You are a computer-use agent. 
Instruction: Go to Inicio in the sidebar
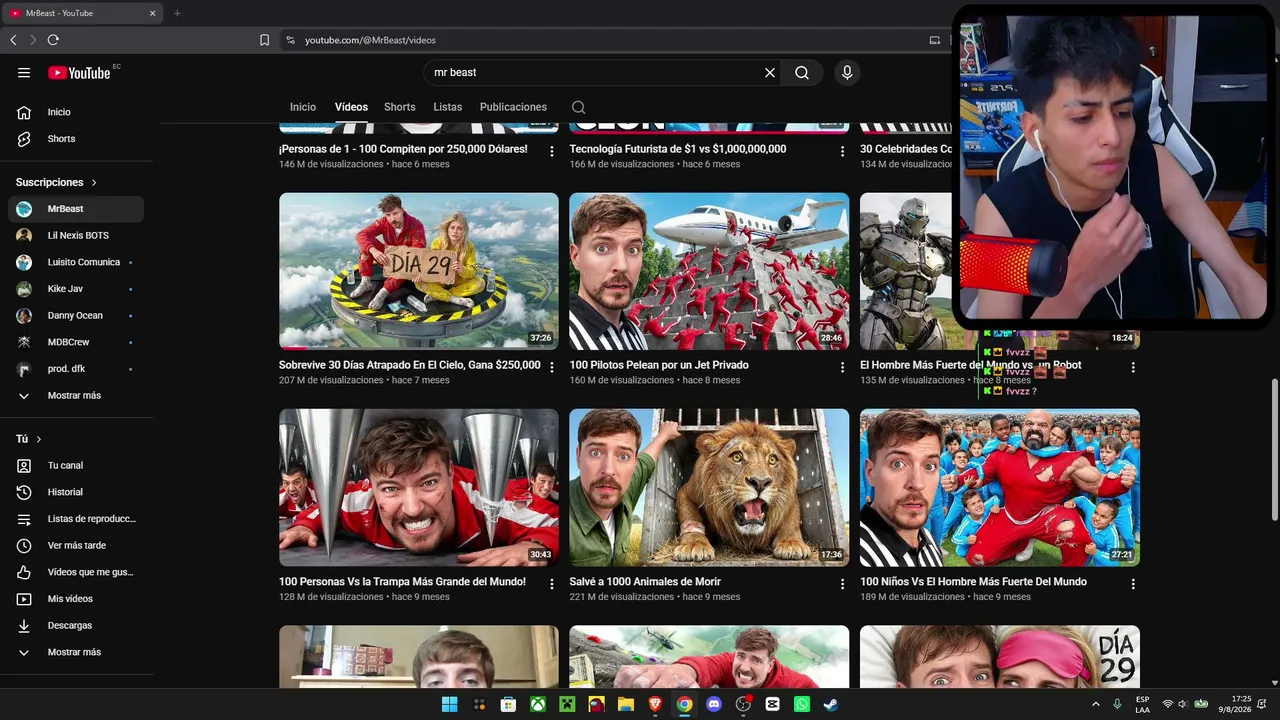pos(76,112)
